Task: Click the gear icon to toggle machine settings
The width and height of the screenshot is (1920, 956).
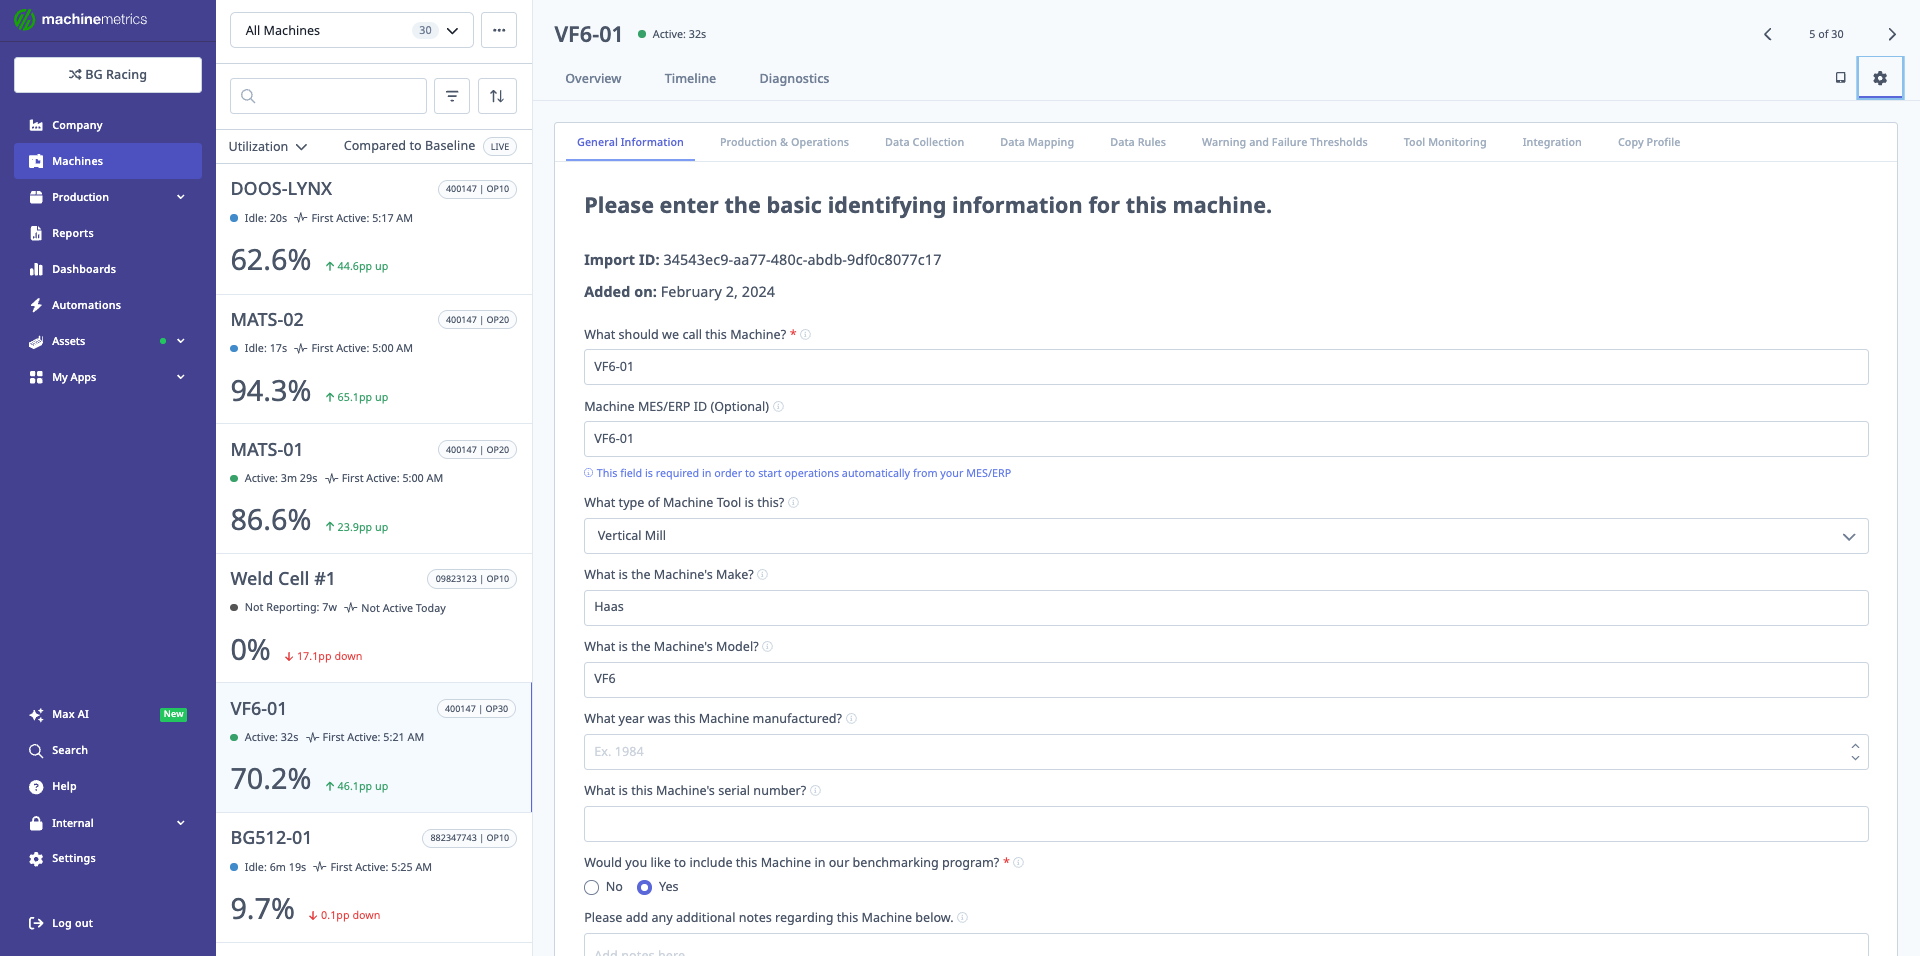Action: pyautogui.click(x=1880, y=77)
